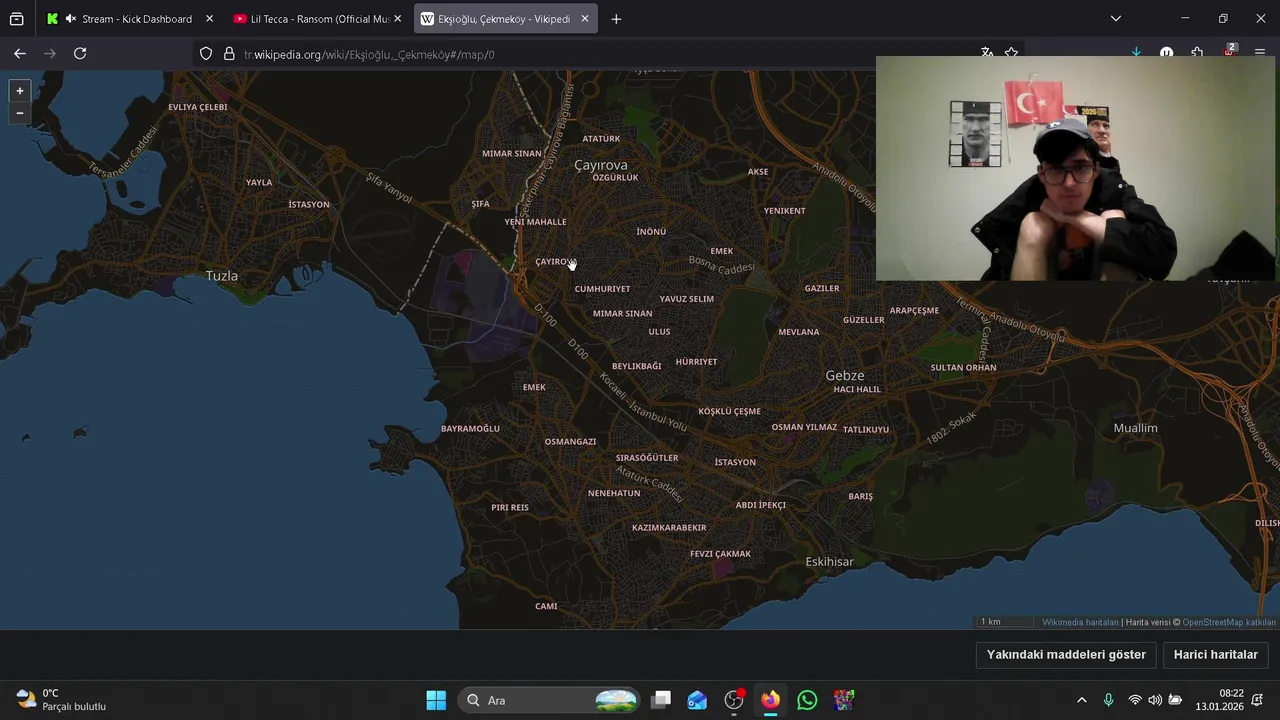Open Firefox from the taskbar
1280x720 pixels.
point(770,700)
